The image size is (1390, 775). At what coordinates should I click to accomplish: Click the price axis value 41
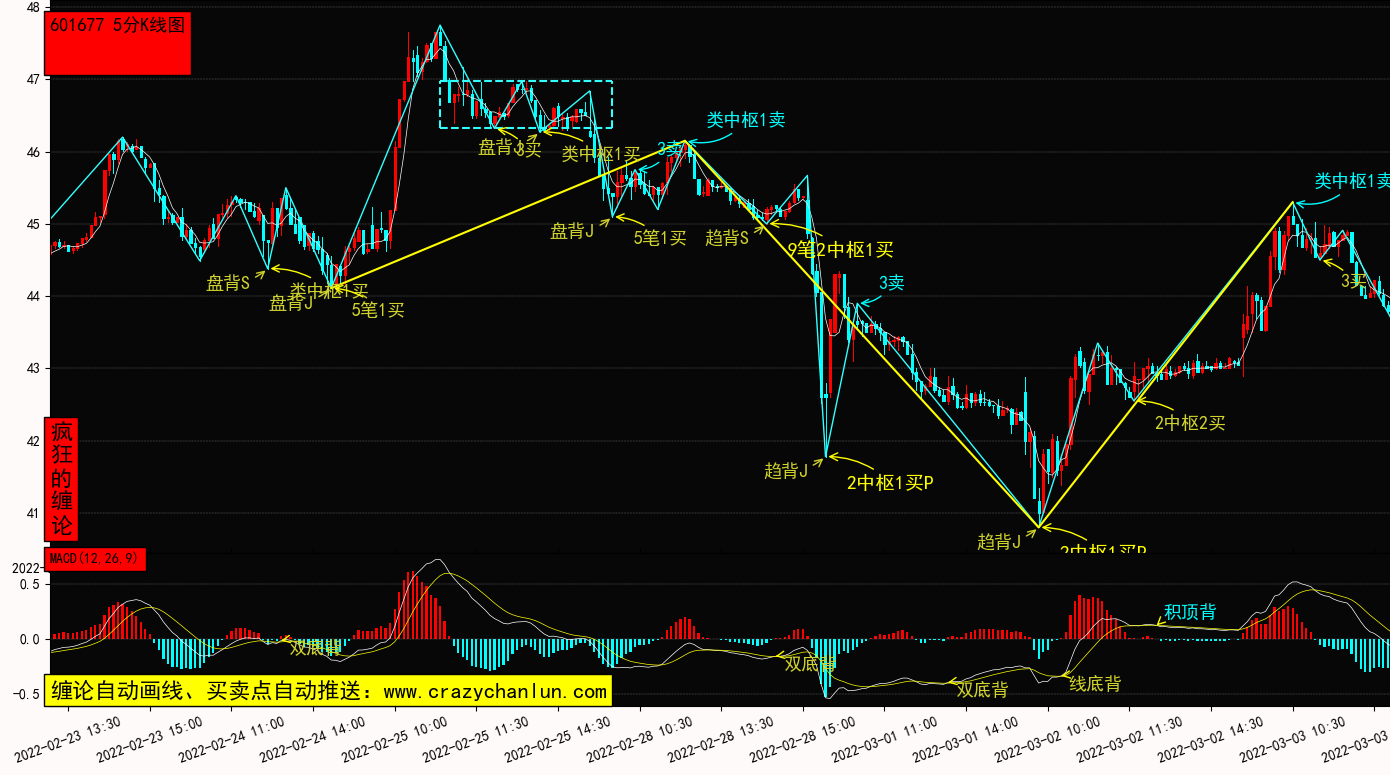point(33,514)
